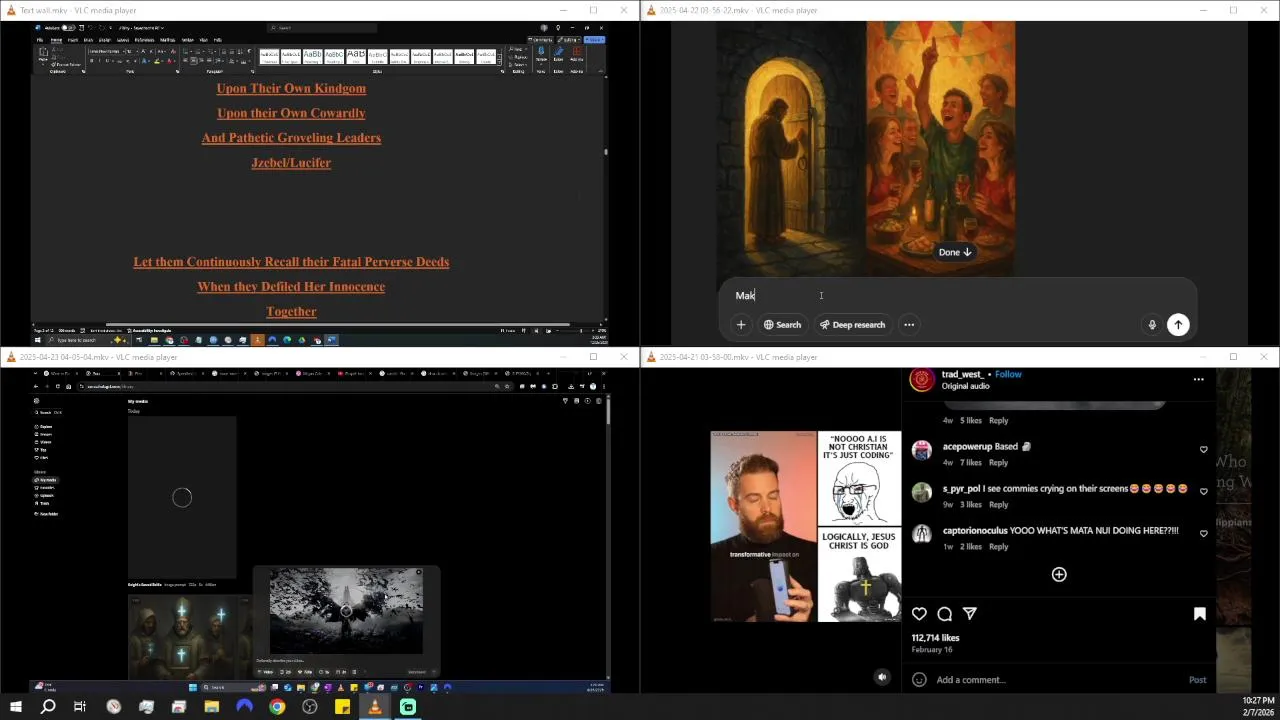Open the Editor icon in Word ribbon
1280x720 pixels.
[559, 52]
